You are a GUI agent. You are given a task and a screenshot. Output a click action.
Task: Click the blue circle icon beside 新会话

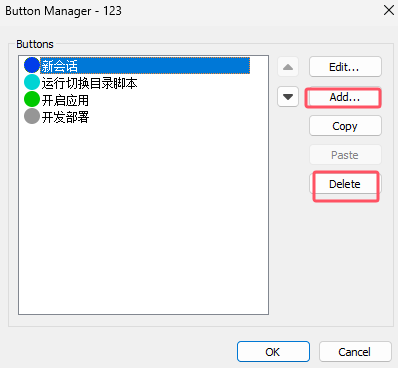[x=32, y=65]
